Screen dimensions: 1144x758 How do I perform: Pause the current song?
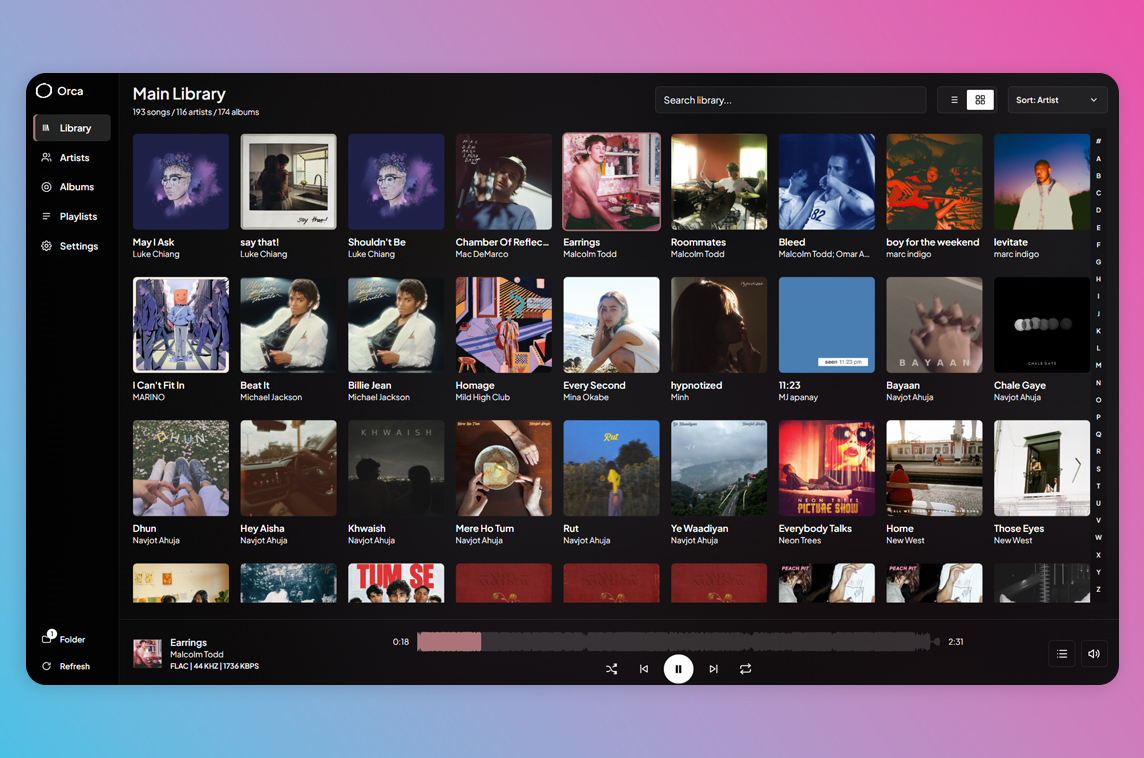point(679,669)
